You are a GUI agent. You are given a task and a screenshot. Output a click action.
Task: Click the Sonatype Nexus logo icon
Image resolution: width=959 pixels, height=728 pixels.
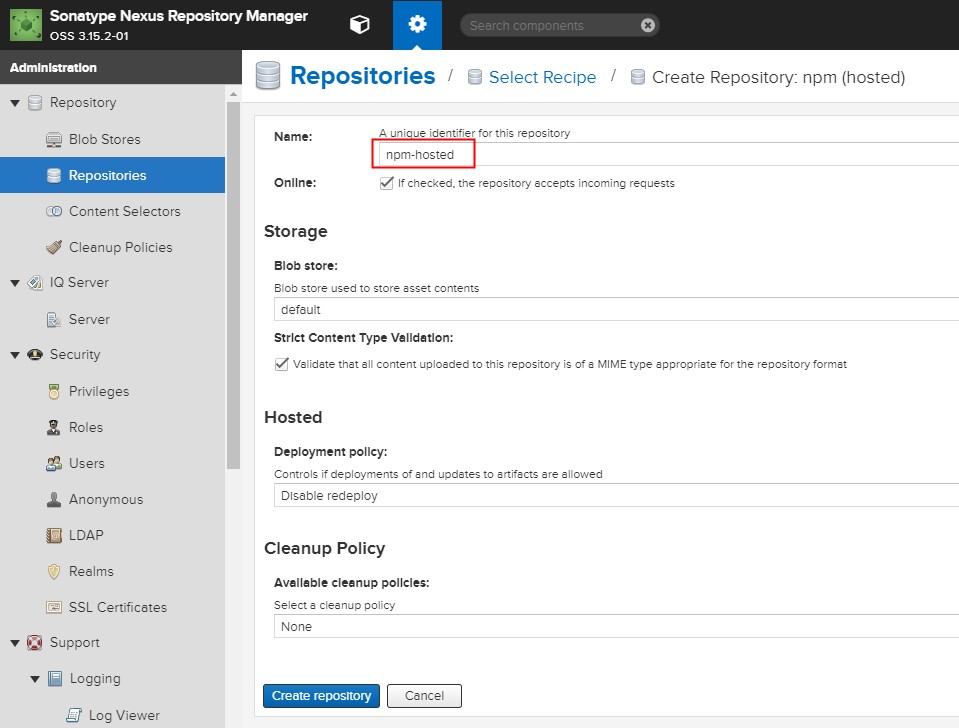[25, 25]
